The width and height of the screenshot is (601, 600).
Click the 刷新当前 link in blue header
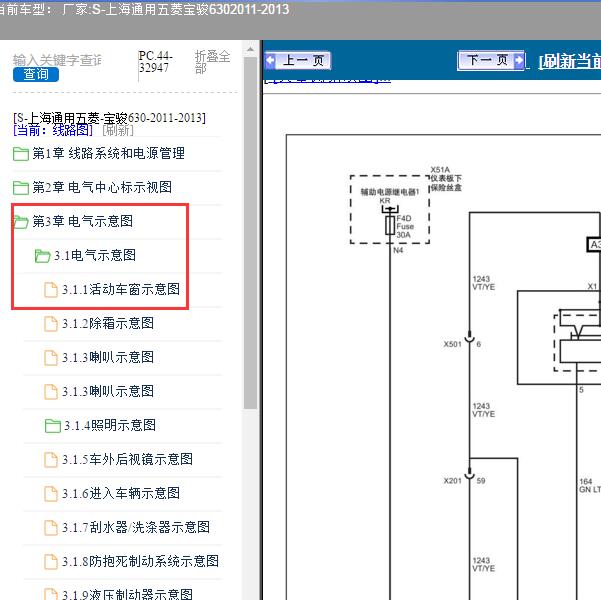[x=570, y=61]
